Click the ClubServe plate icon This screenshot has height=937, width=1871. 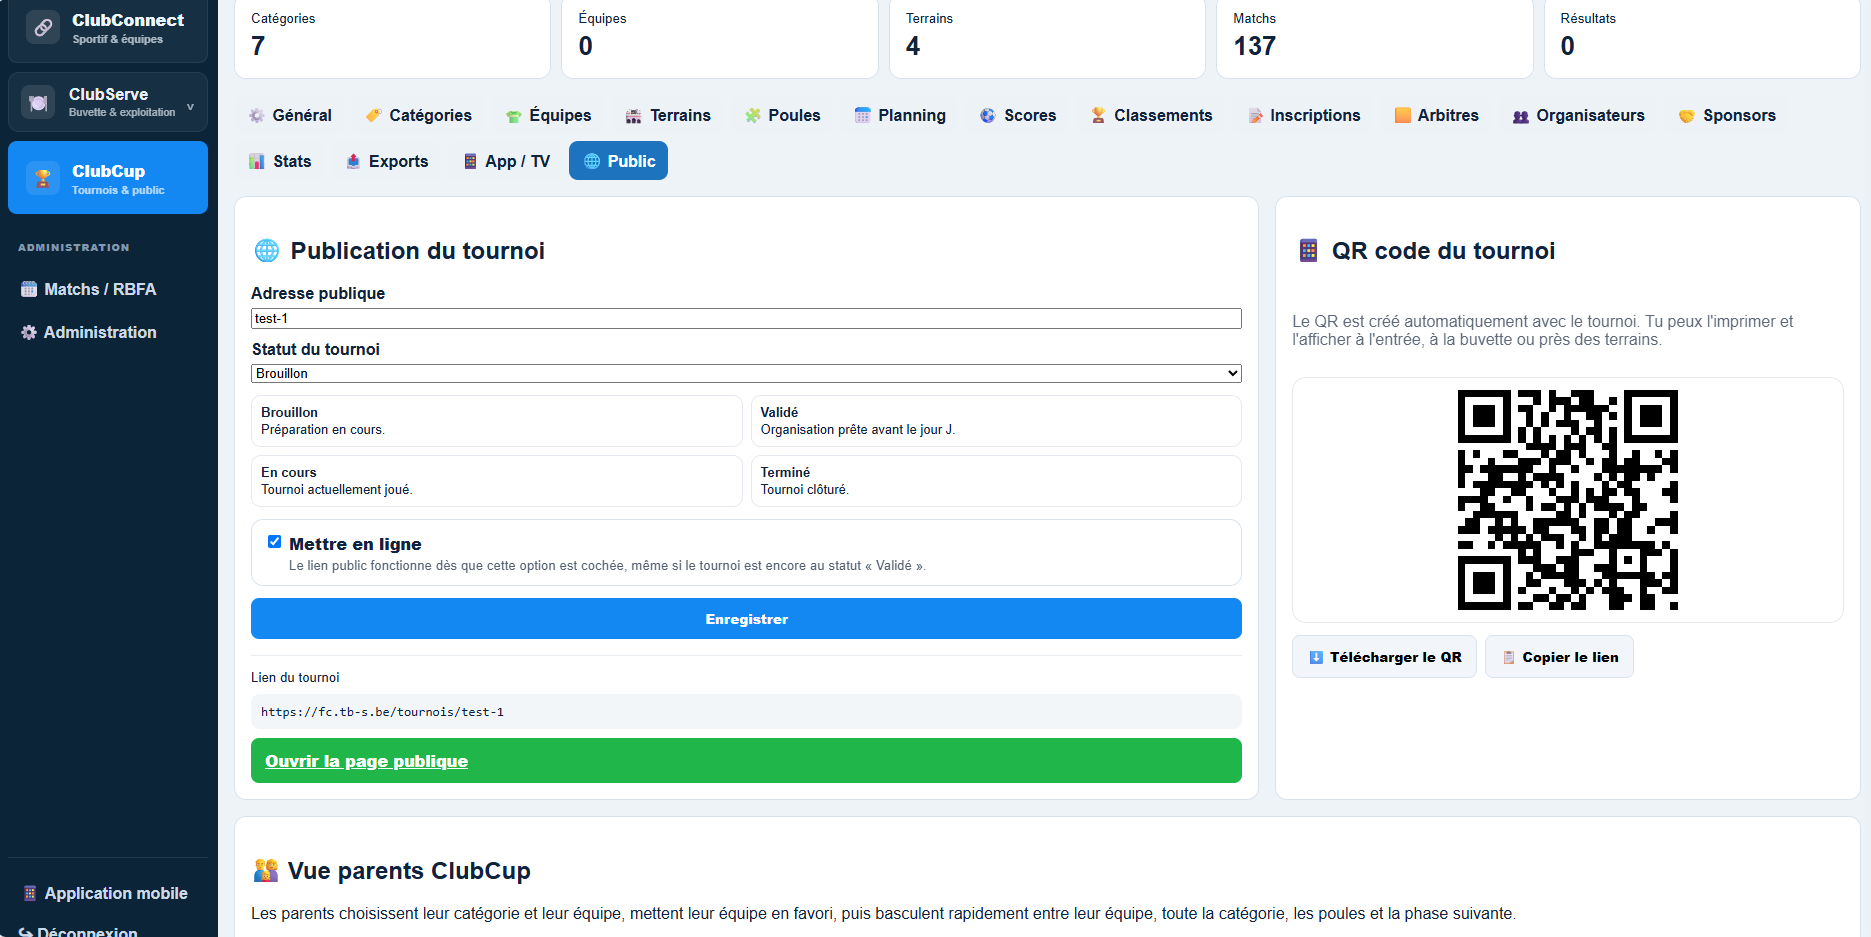click(38, 102)
